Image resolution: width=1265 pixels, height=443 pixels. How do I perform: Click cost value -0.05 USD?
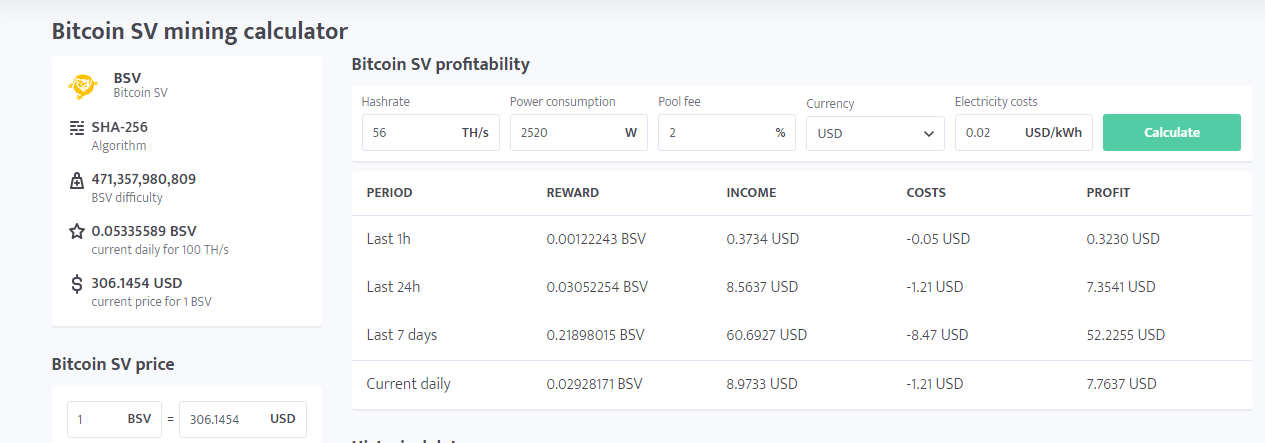pyautogui.click(x=938, y=239)
